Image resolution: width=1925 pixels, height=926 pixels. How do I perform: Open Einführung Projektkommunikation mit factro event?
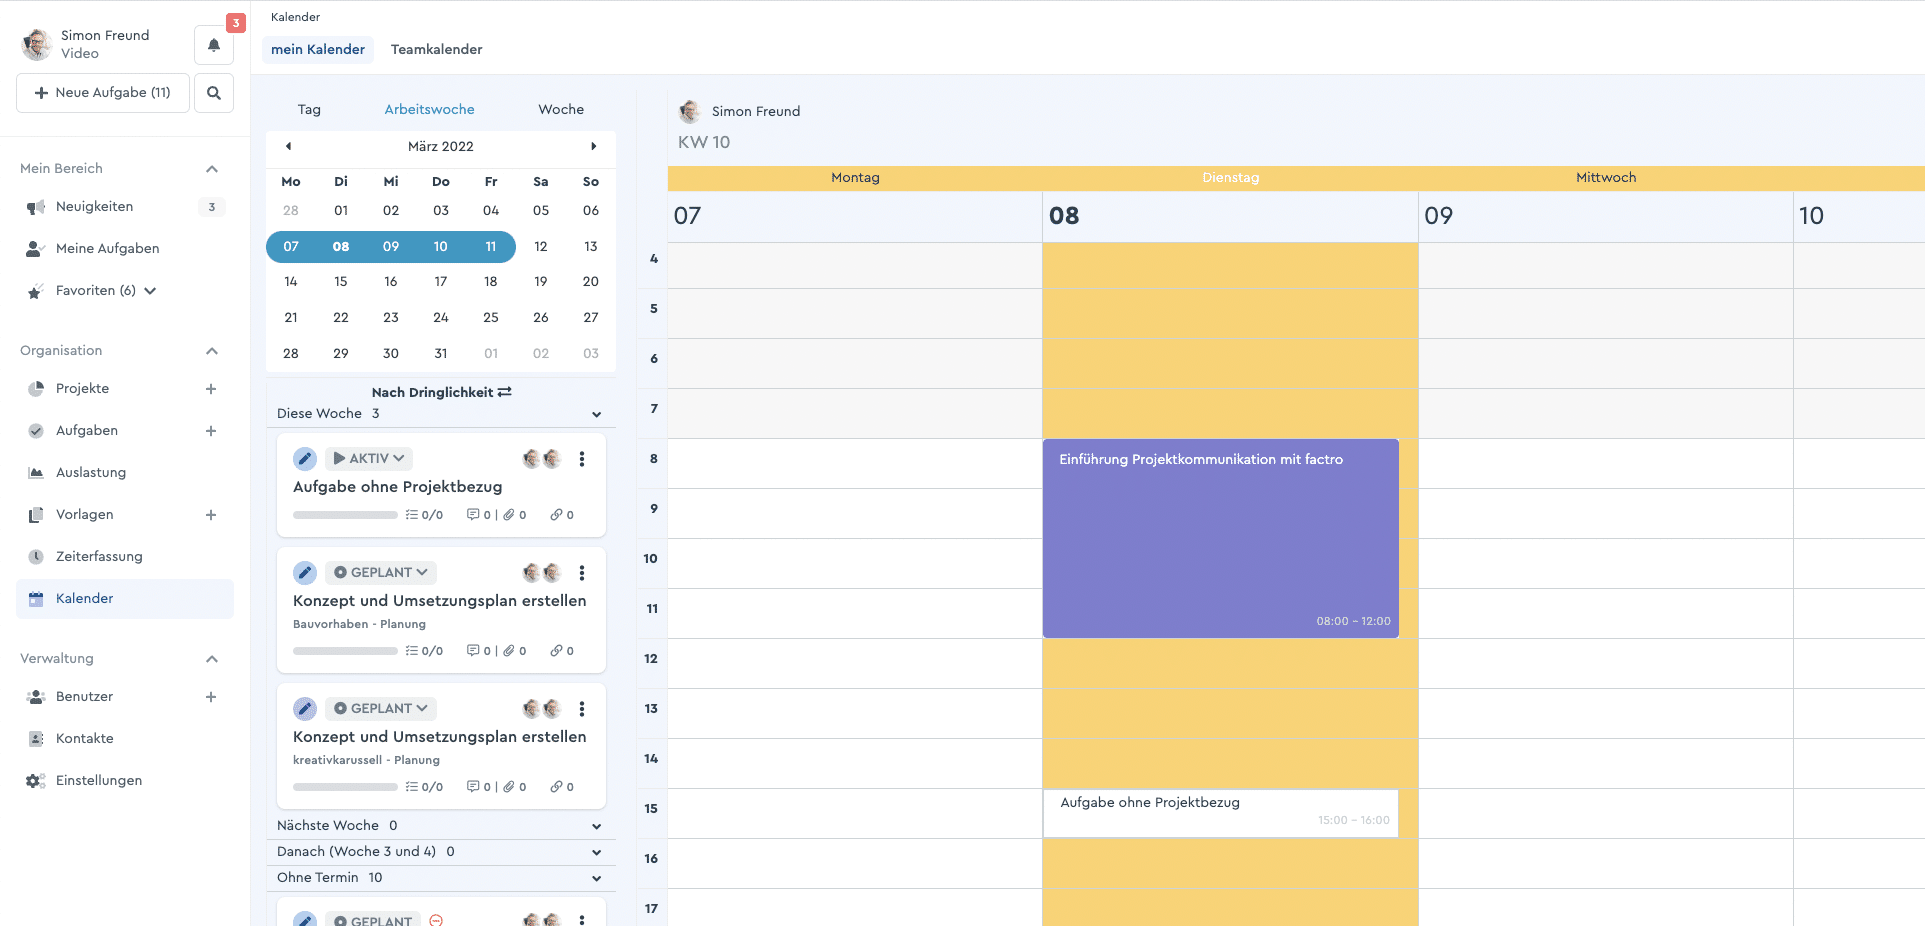click(1221, 538)
